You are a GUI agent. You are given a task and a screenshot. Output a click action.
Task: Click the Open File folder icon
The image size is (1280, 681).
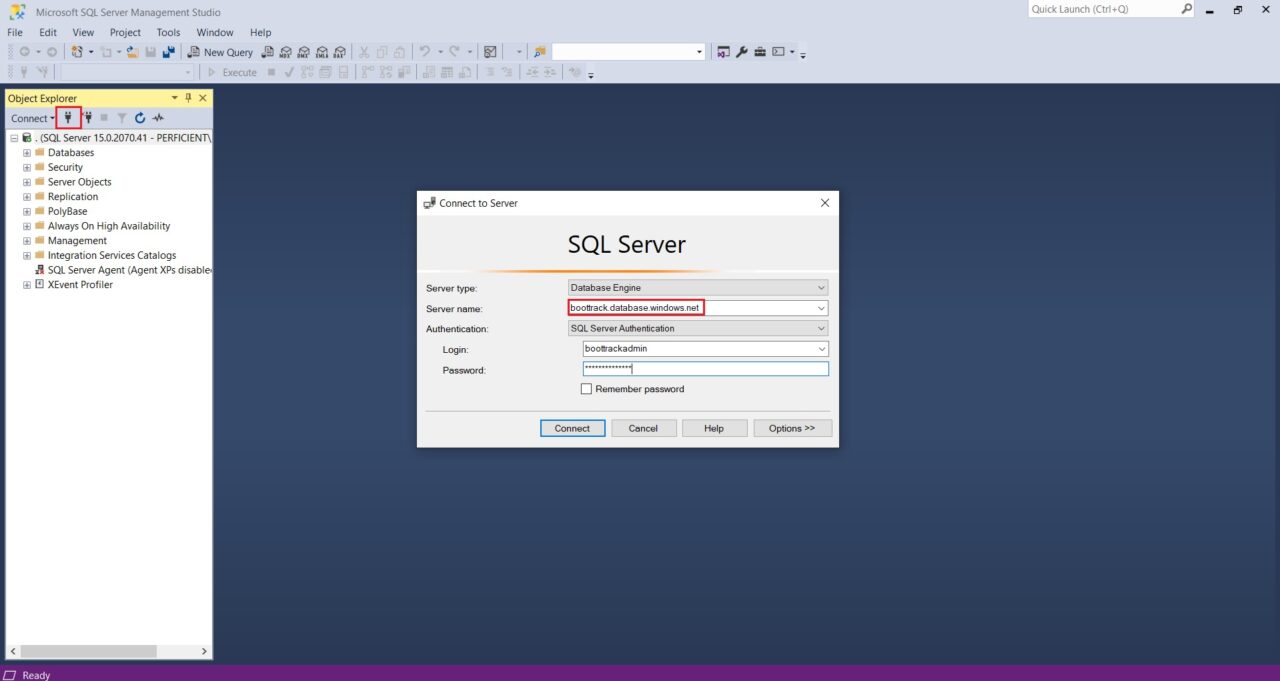click(132, 52)
